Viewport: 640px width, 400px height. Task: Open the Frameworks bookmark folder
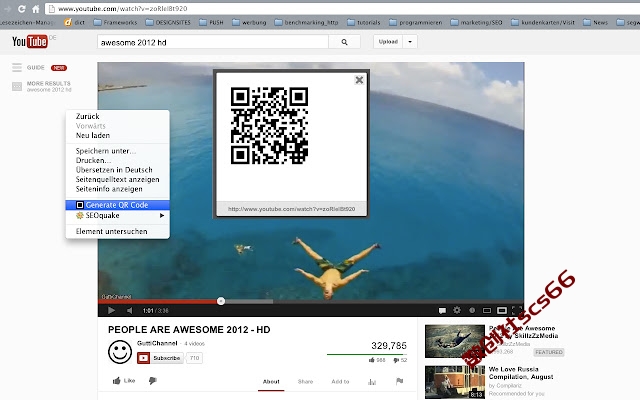(x=116, y=22)
